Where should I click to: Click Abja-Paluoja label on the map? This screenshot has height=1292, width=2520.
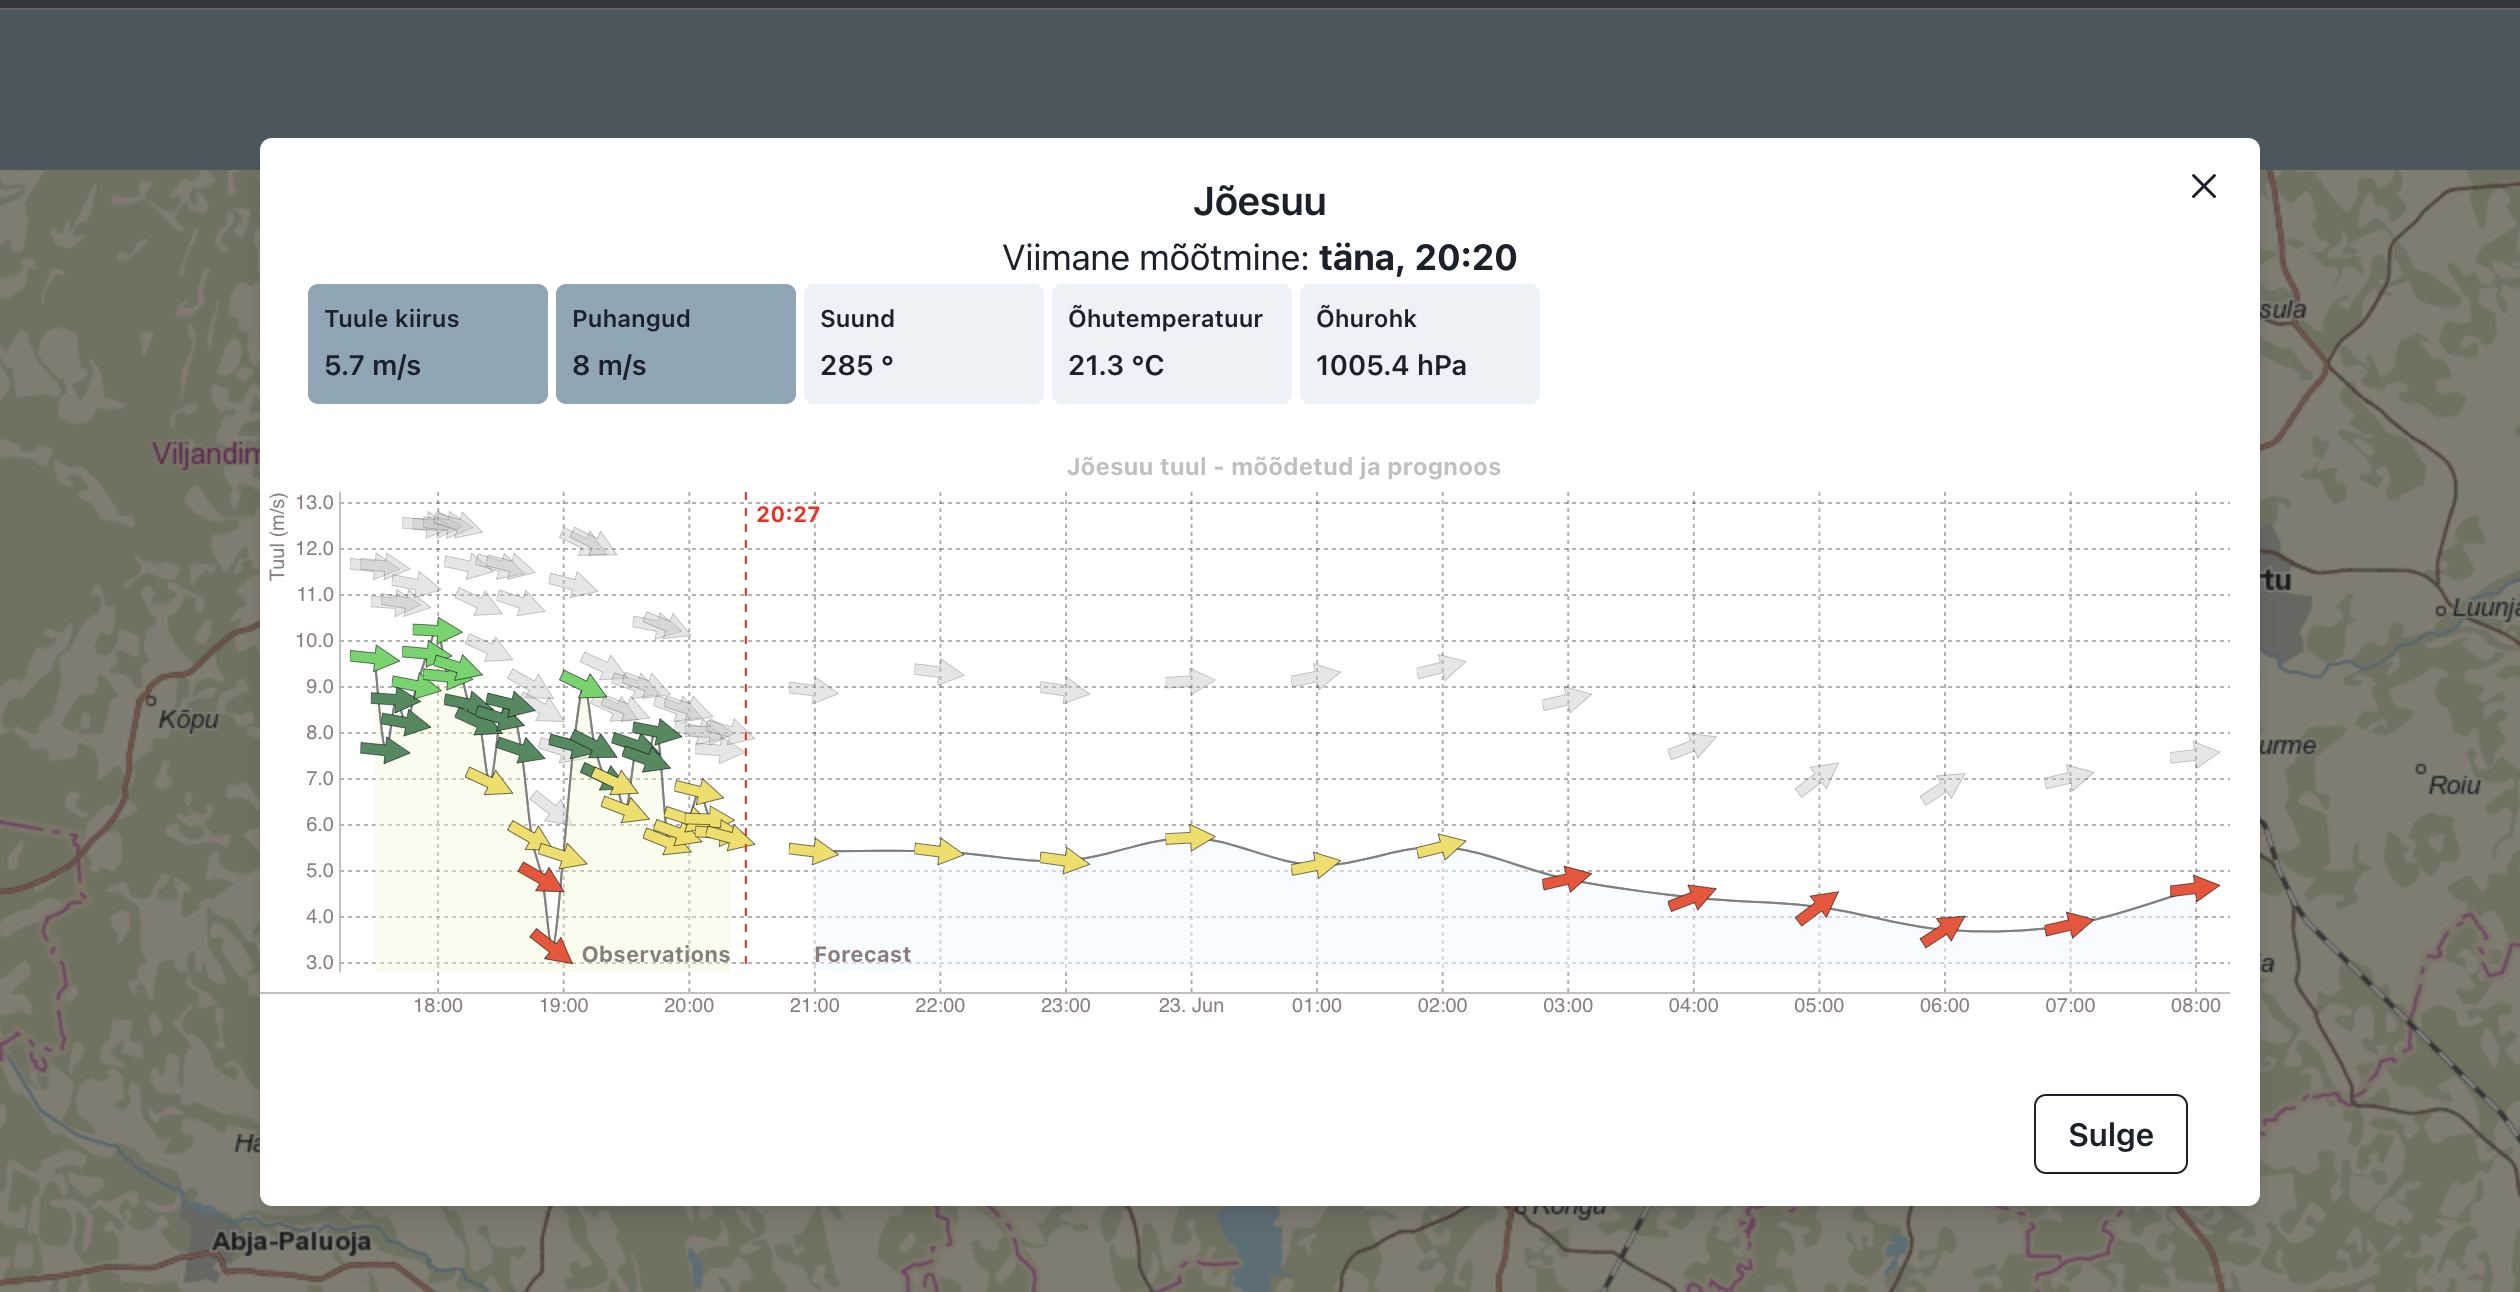291,1241
